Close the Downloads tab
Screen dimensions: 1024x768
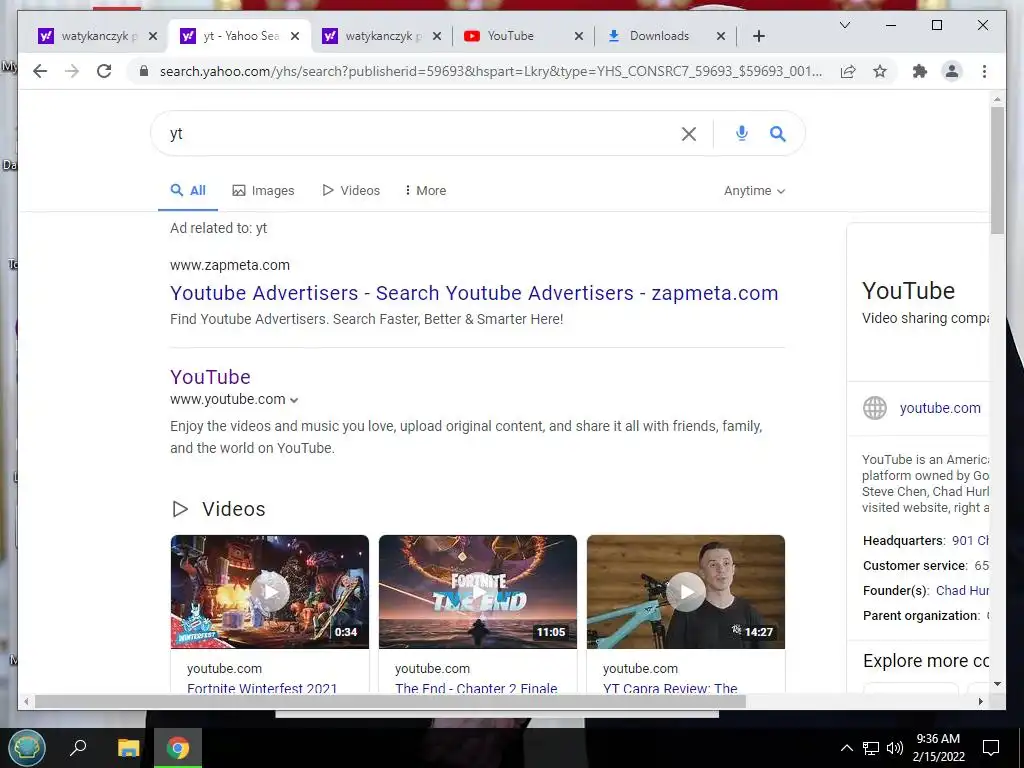click(x=721, y=36)
